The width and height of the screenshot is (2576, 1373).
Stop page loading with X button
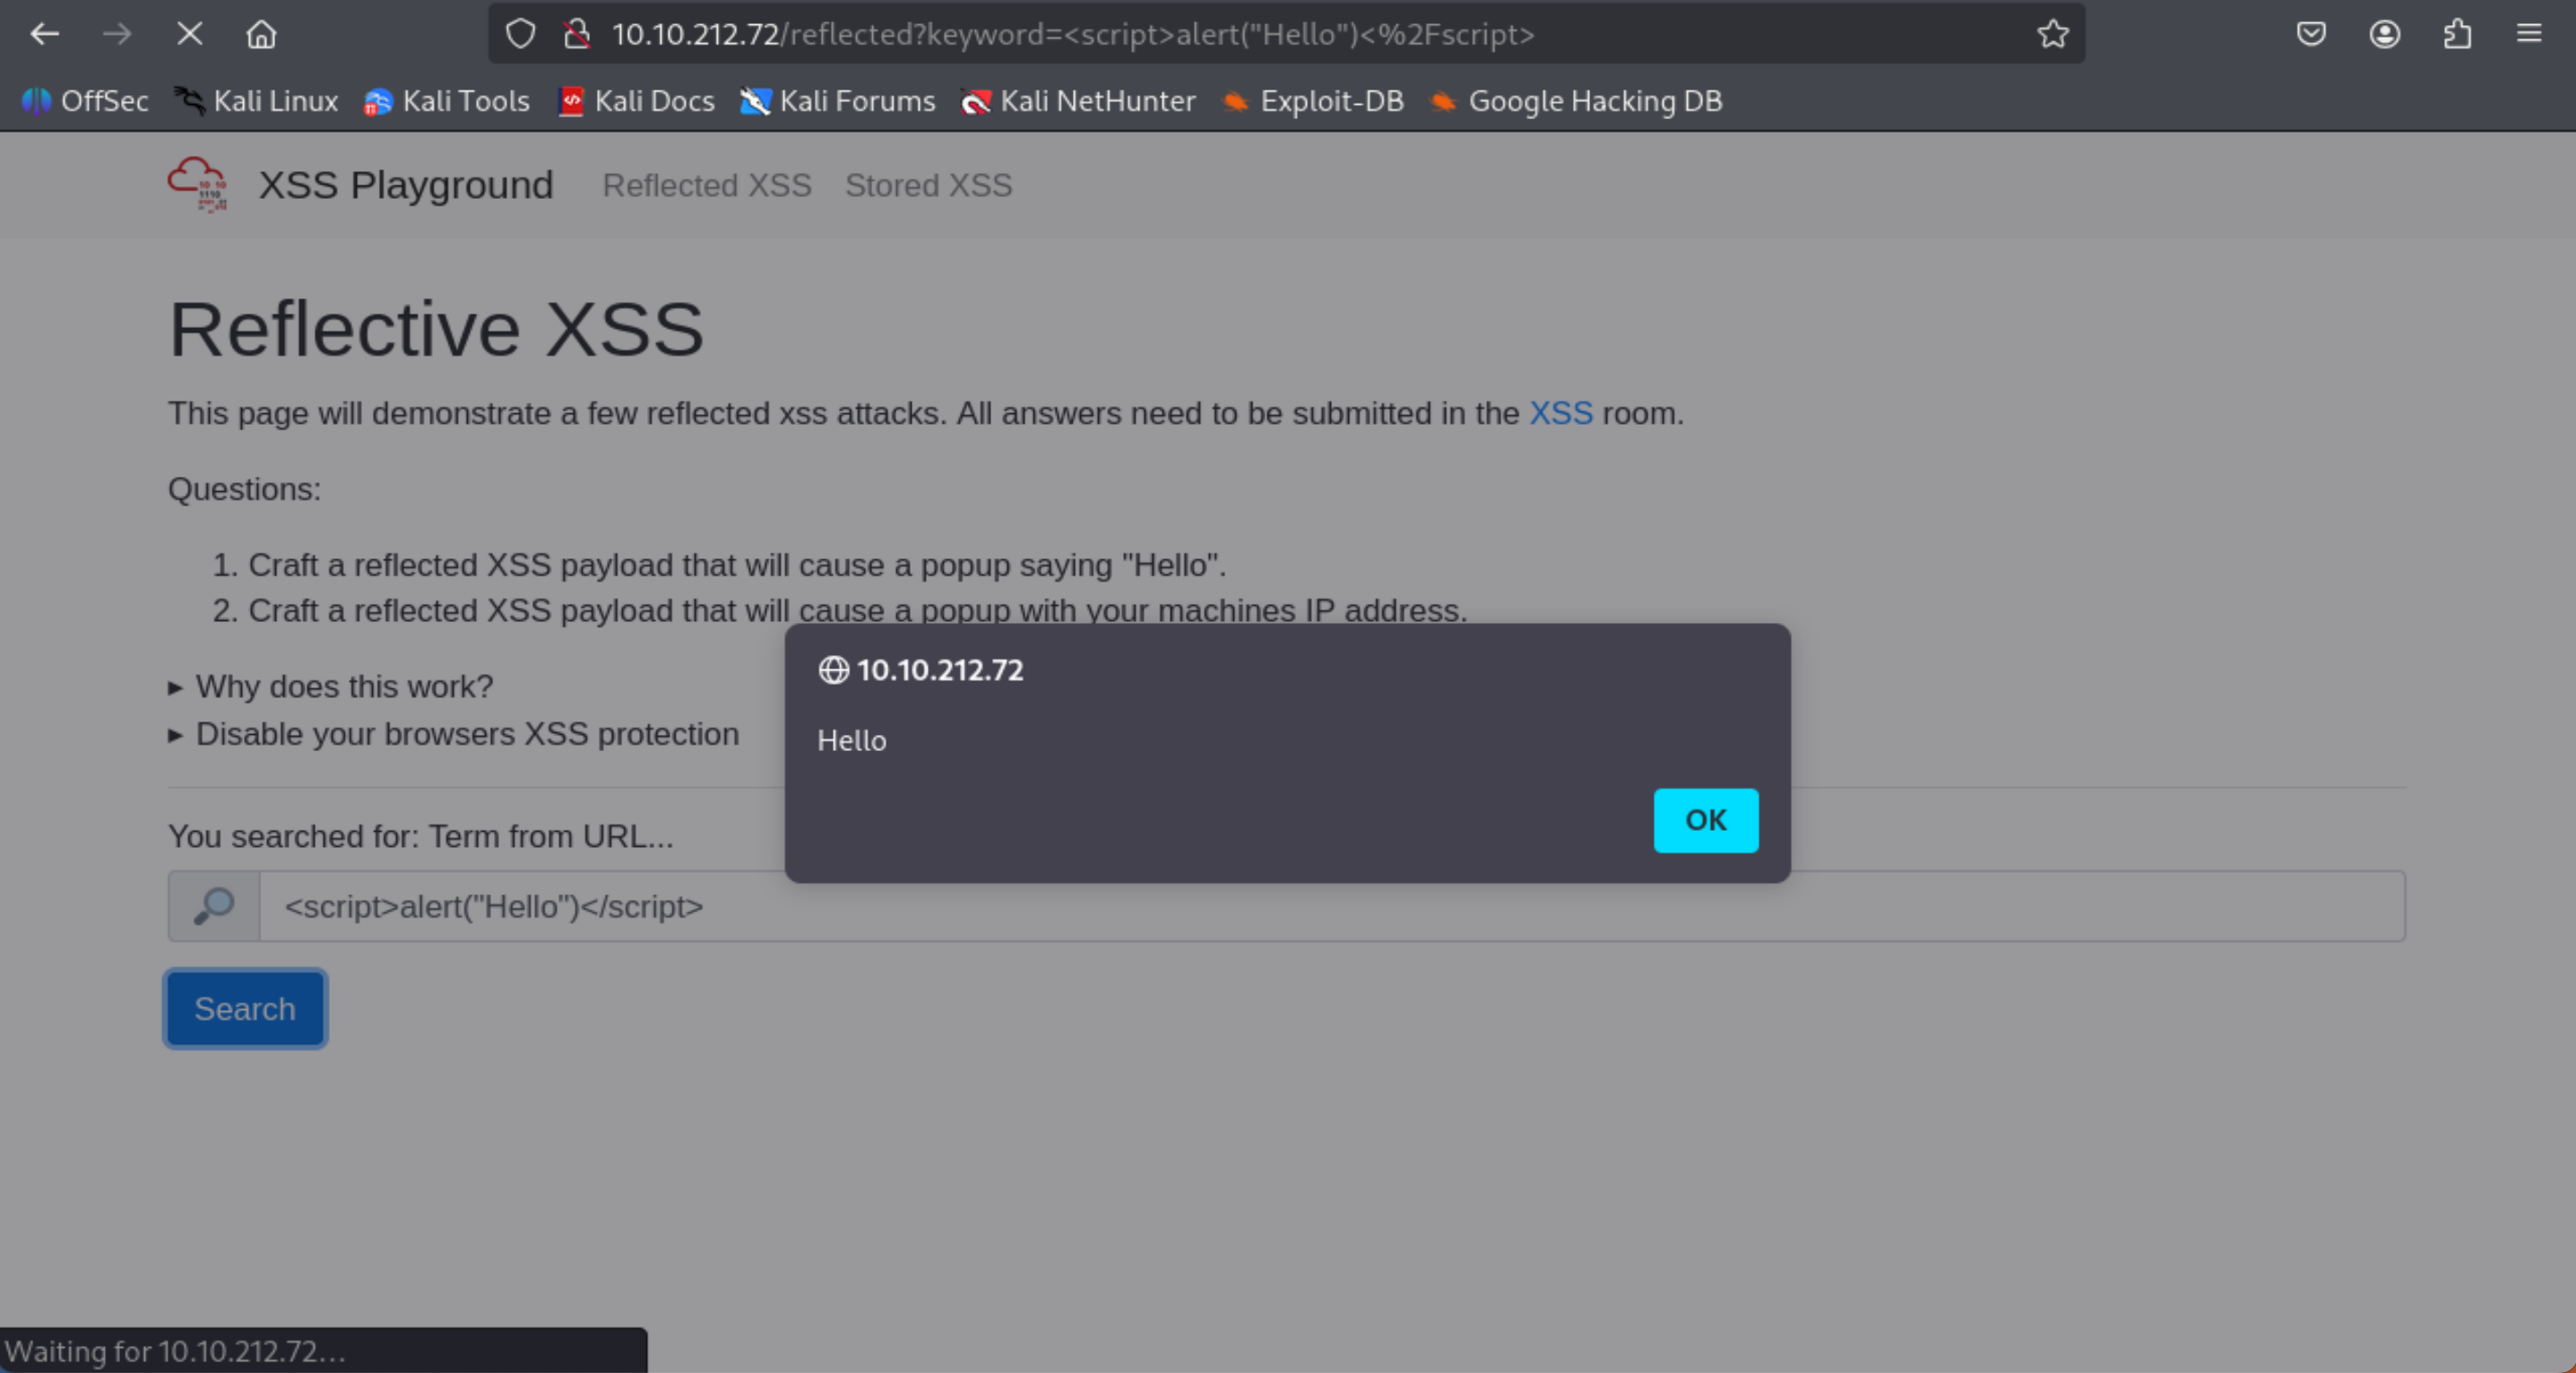(x=189, y=34)
